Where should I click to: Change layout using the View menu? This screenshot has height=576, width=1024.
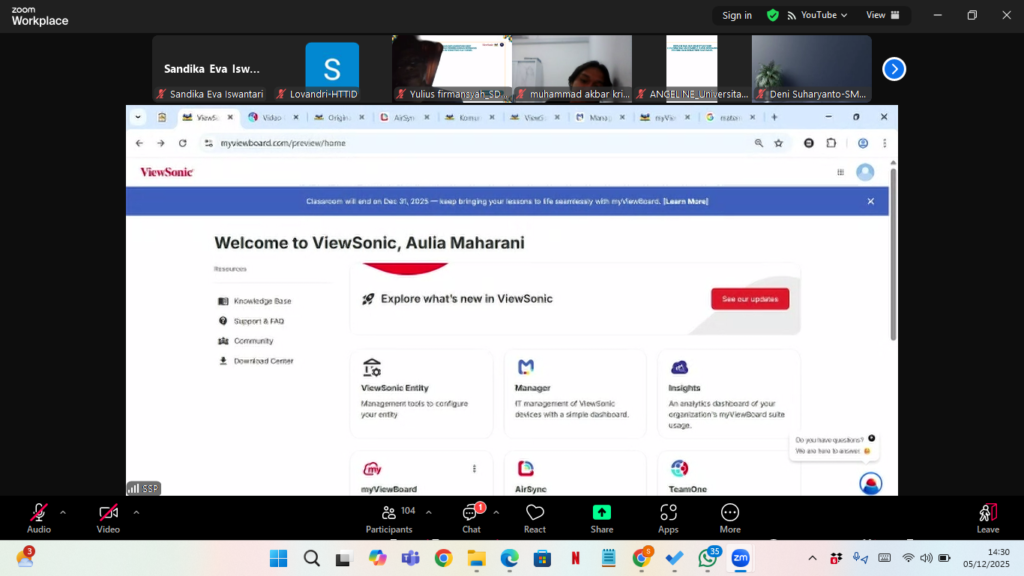click(882, 15)
